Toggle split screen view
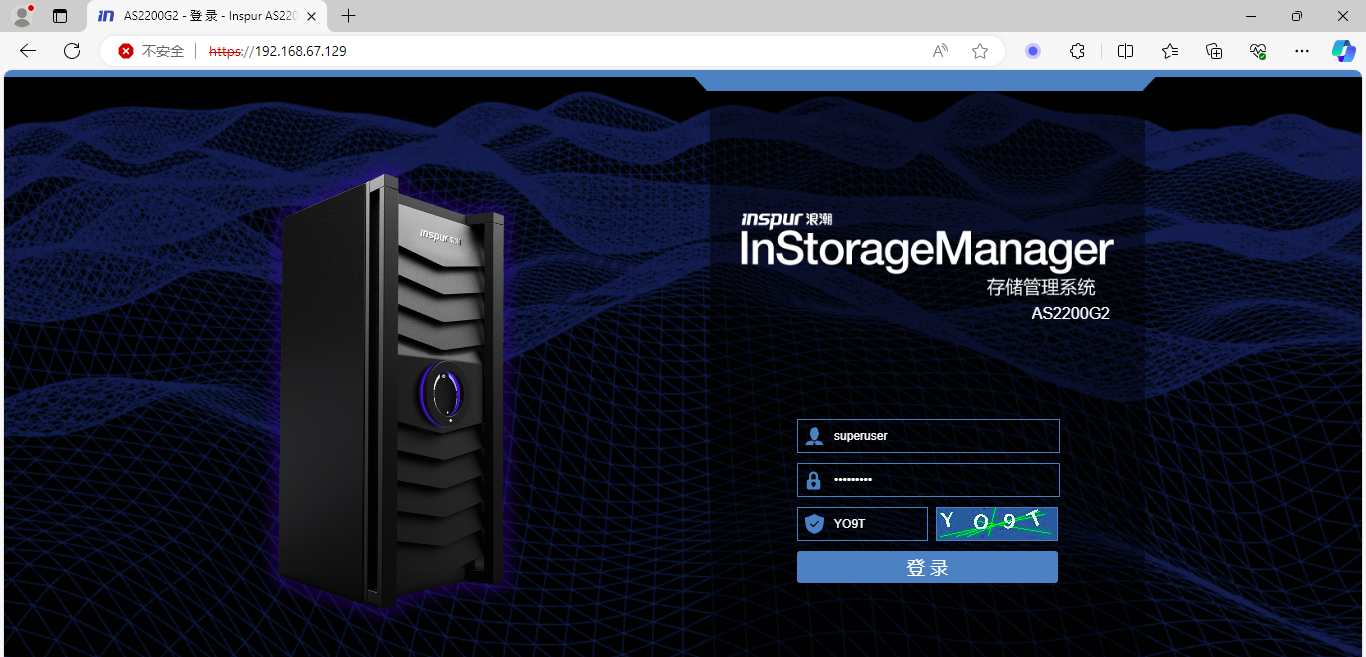Image resolution: width=1366 pixels, height=657 pixels. 1125,51
